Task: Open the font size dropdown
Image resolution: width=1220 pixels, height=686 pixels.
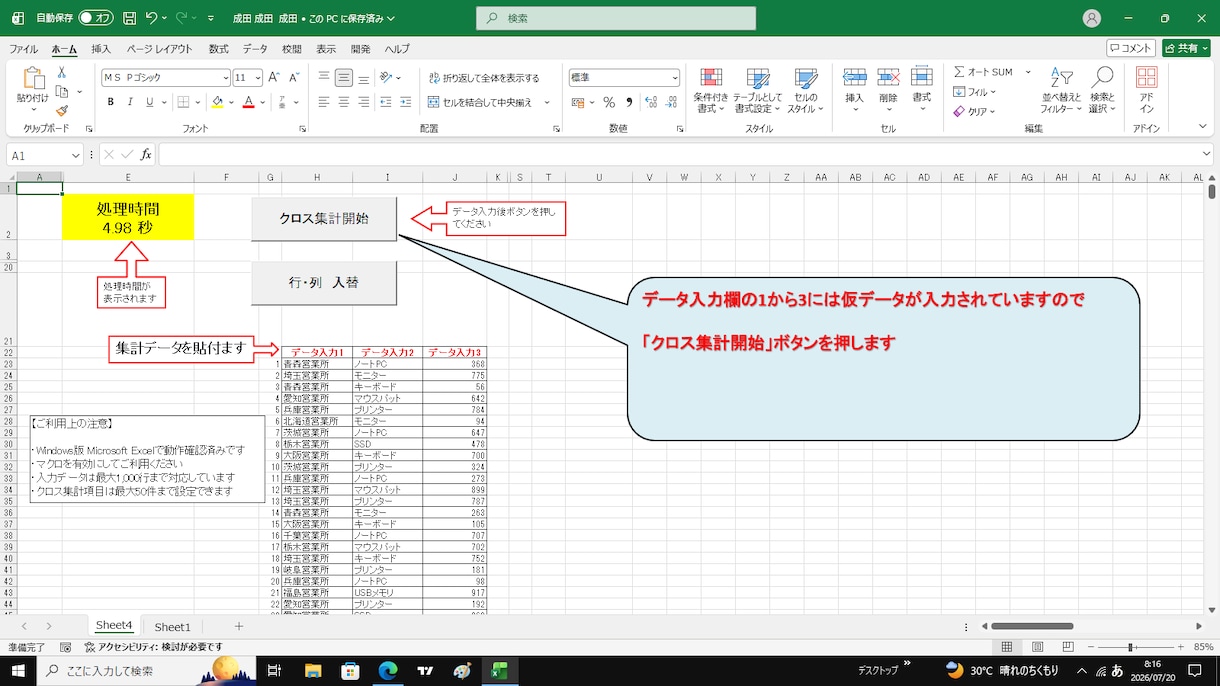Action: tap(258, 77)
